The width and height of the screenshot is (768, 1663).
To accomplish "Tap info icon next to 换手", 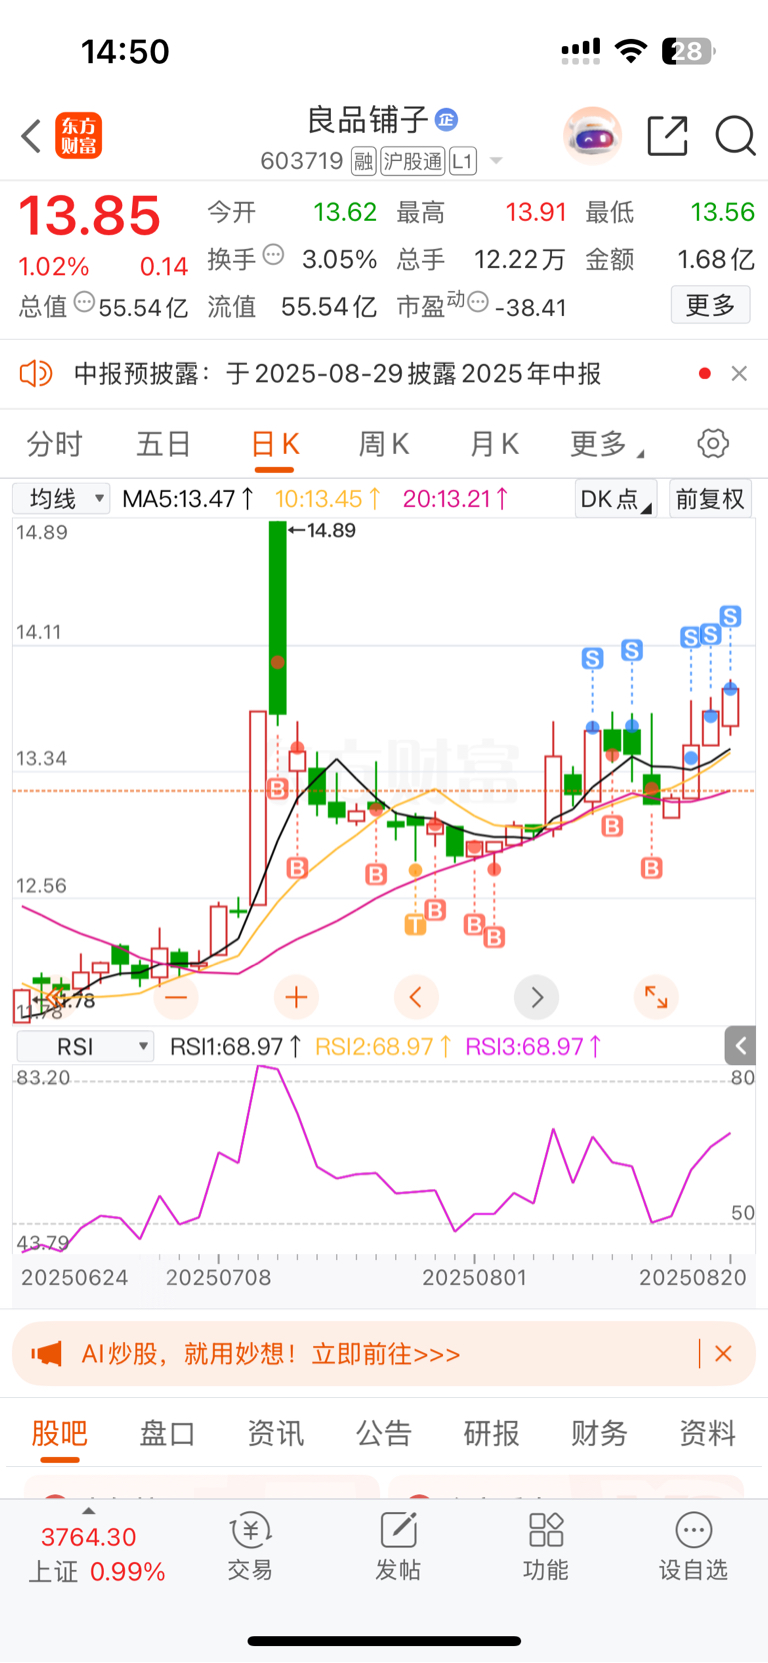I will pyautogui.click(x=273, y=255).
